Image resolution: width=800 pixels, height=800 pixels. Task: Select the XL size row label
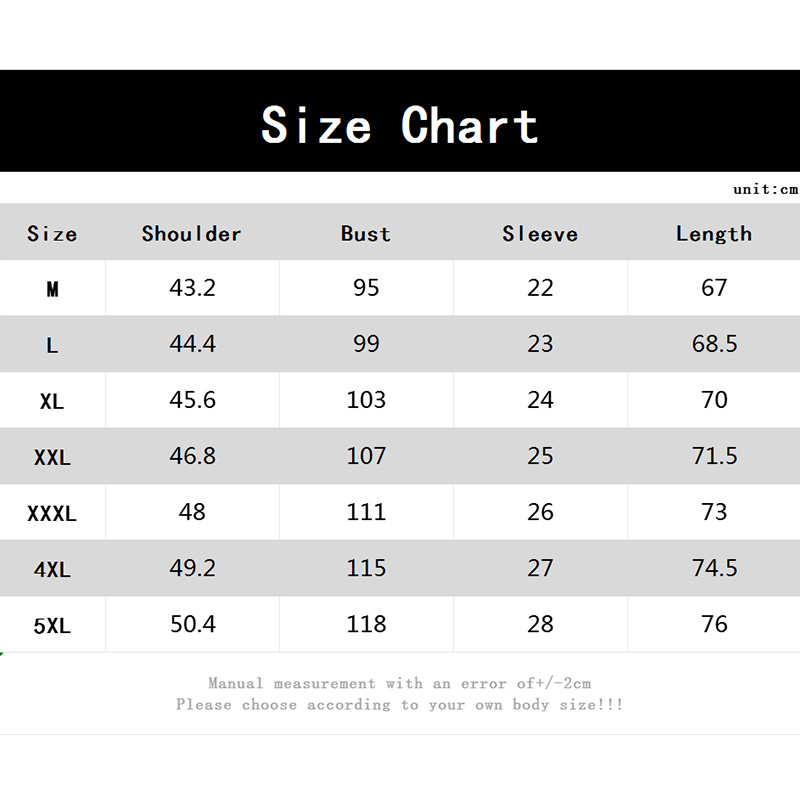point(52,401)
